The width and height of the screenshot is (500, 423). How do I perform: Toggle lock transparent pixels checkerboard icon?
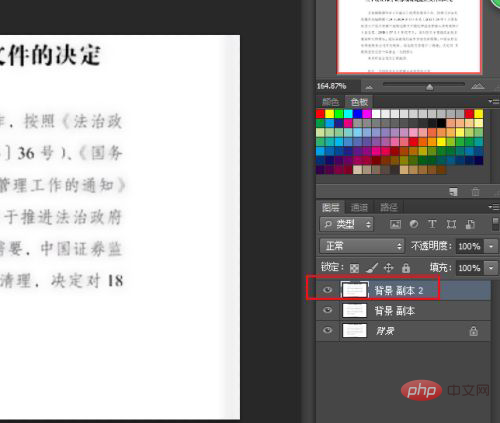pos(354,268)
